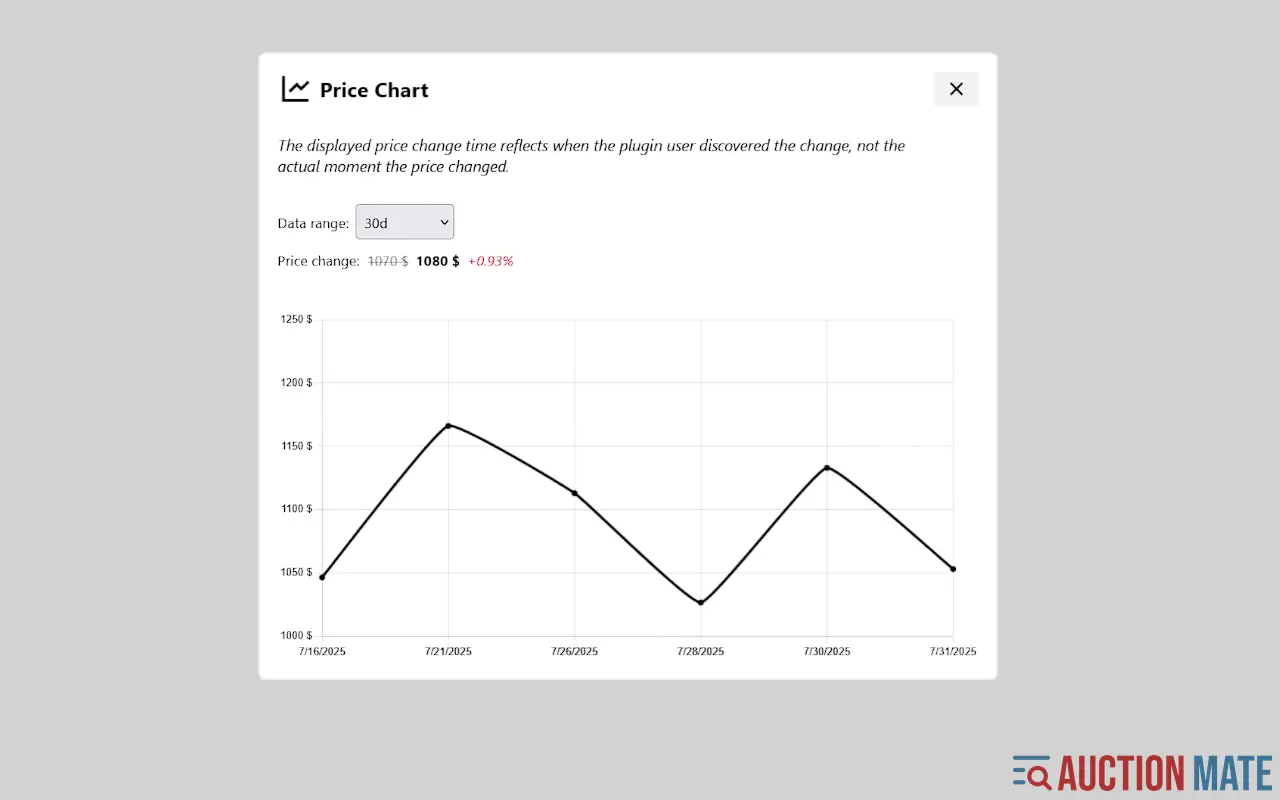
Task: Click the Price Chart title text
Action: pos(373,90)
